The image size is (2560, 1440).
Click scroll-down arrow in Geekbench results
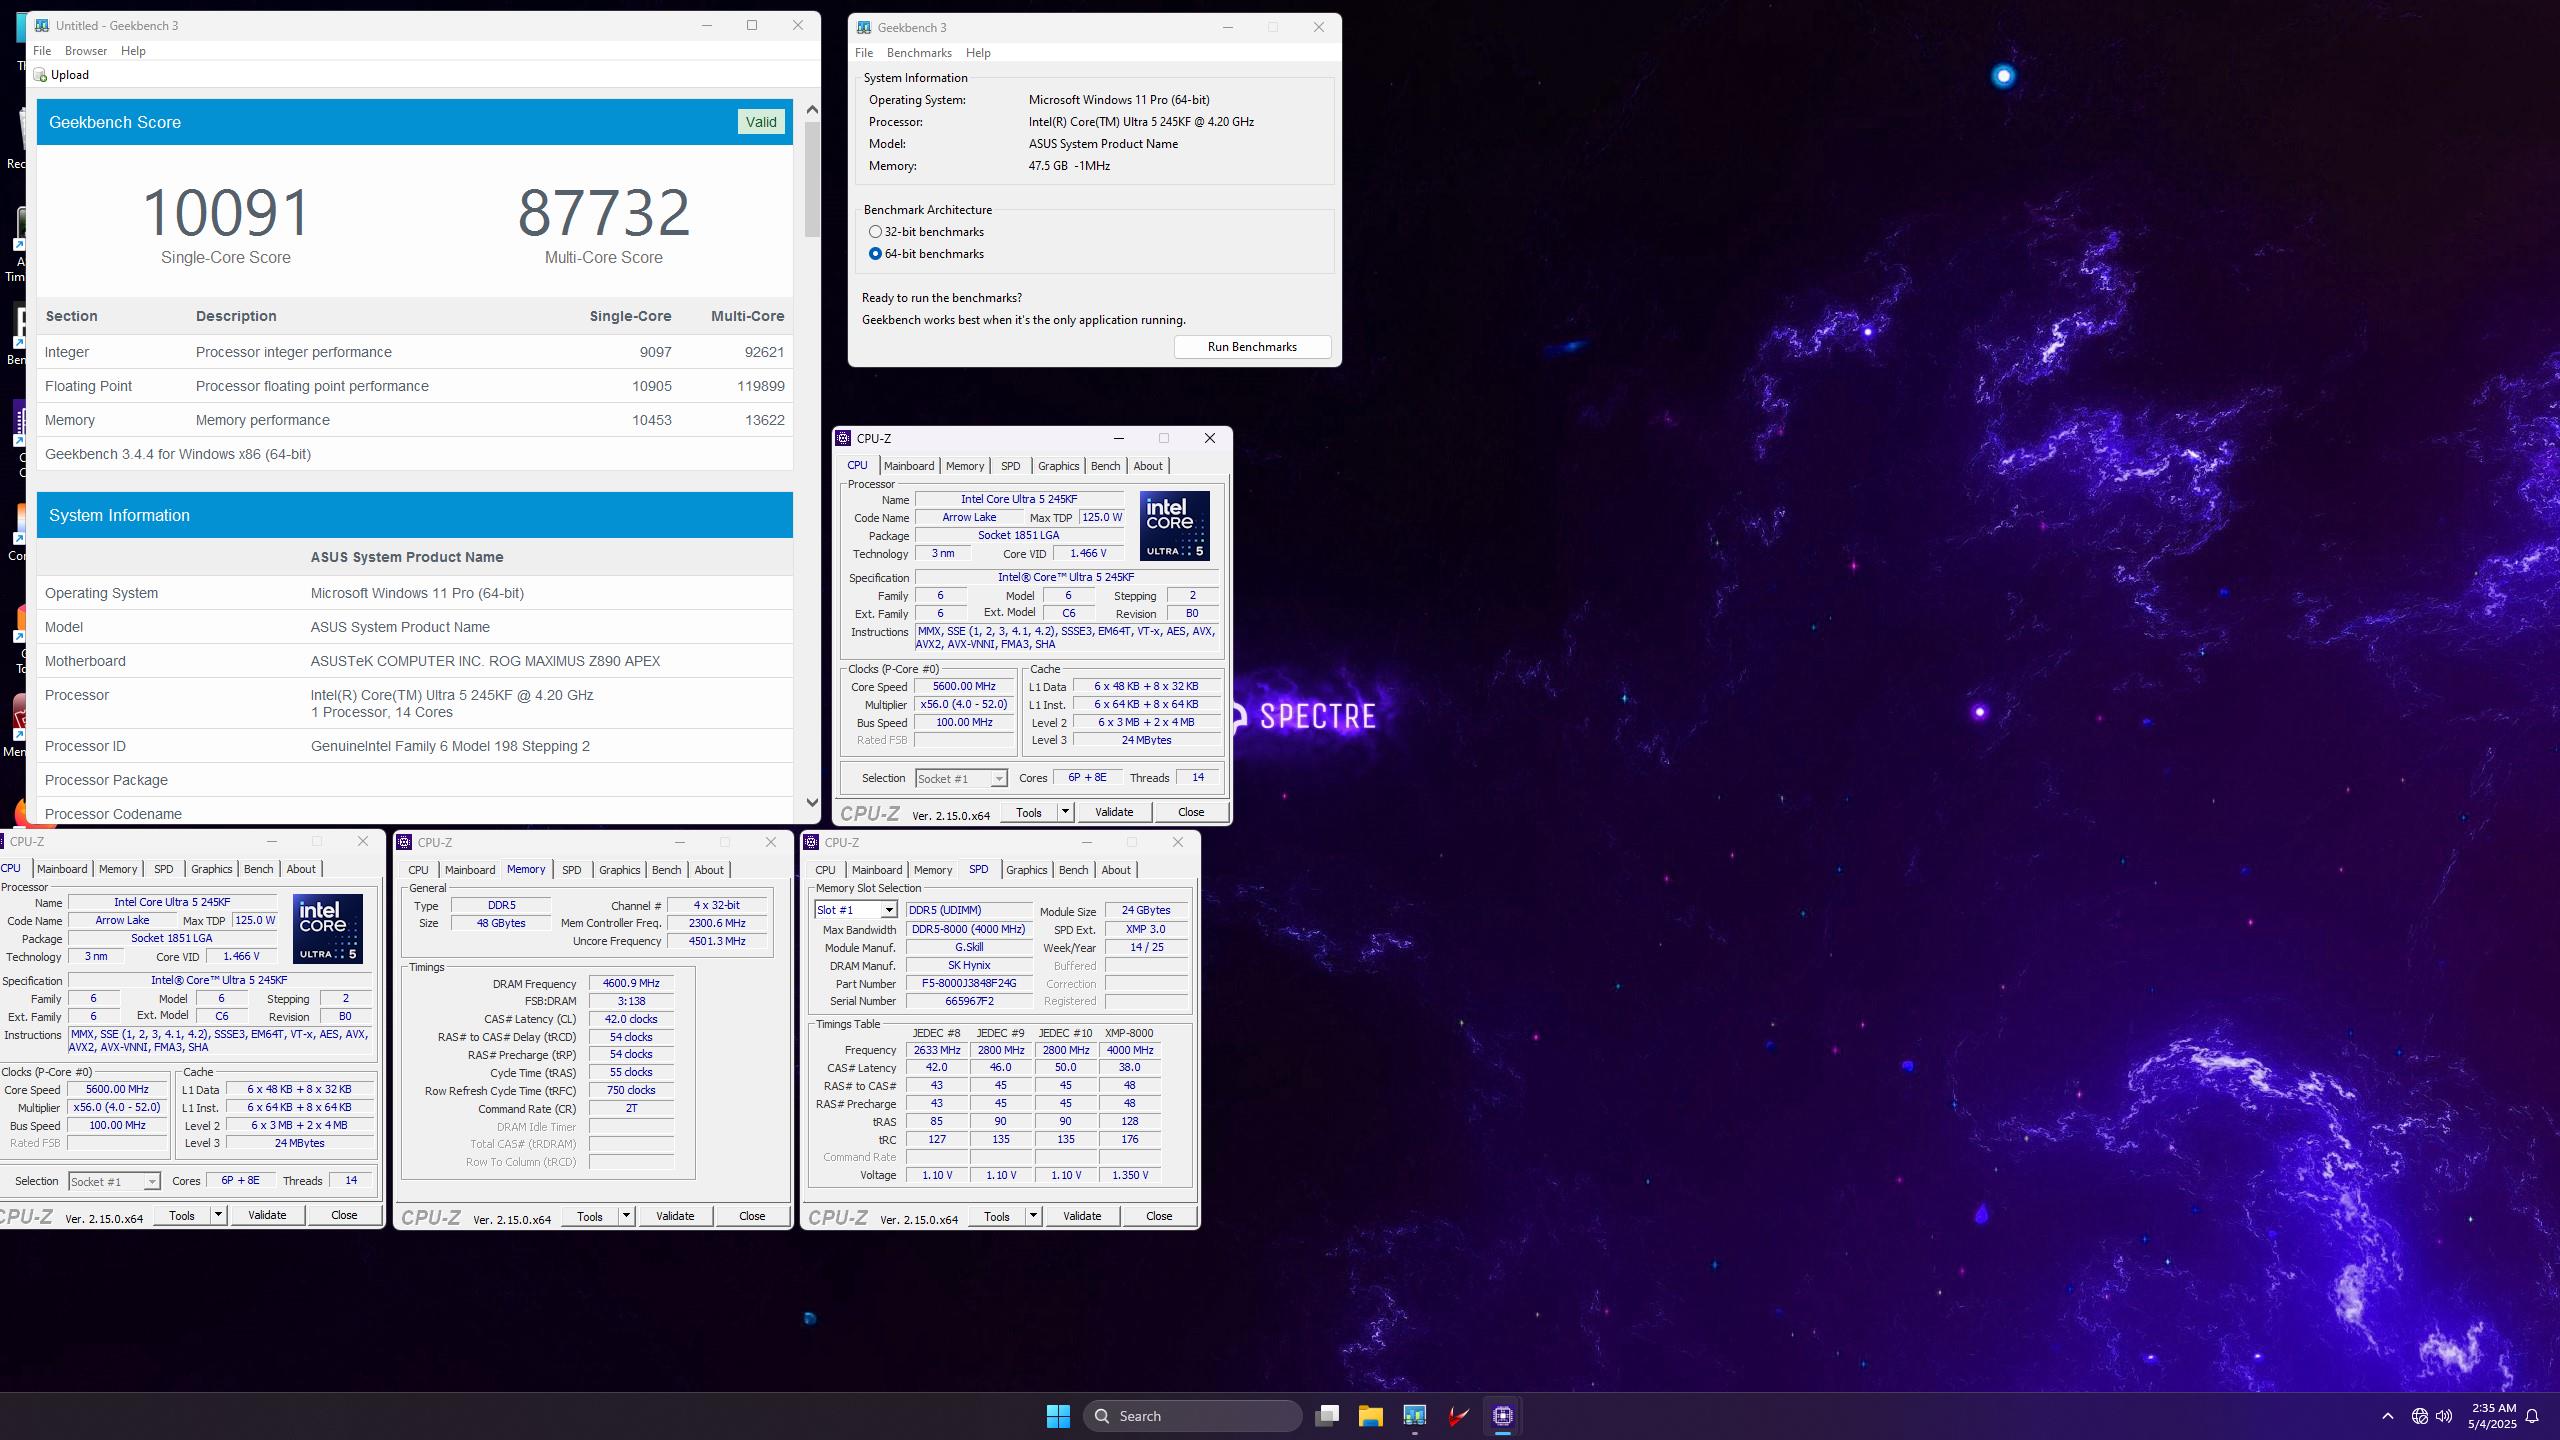pos(812,803)
